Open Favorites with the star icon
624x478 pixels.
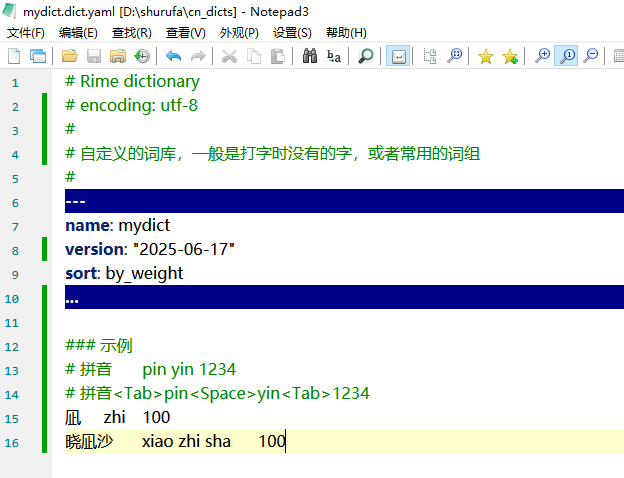486,57
